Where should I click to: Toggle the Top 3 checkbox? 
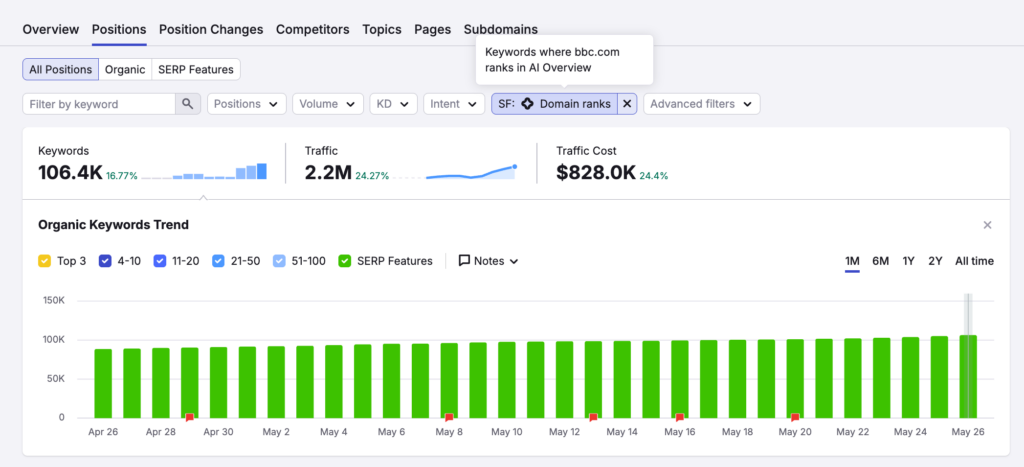44,261
